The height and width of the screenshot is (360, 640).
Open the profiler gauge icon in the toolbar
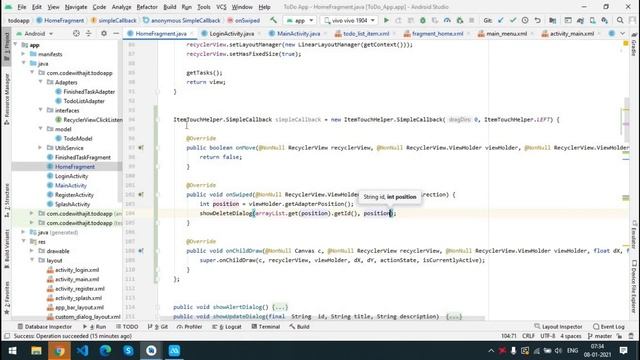coord(447,20)
